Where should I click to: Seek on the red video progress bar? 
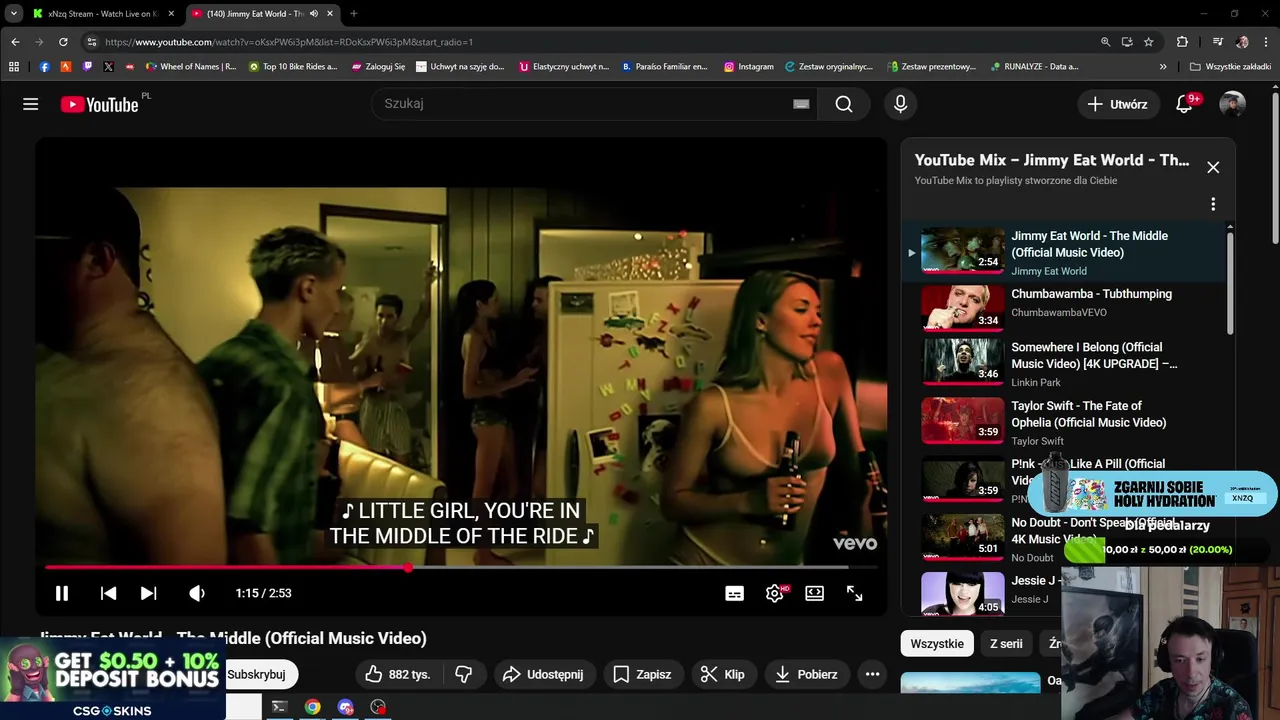[461, 568]
